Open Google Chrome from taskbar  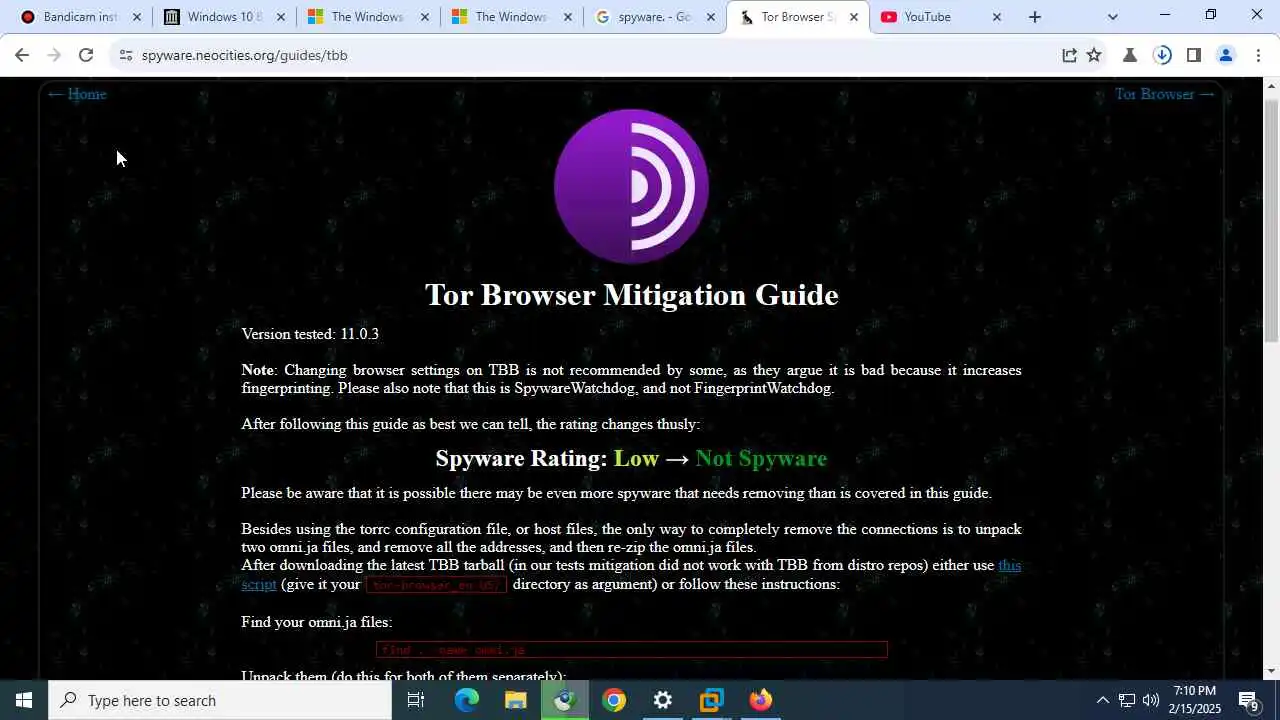[614, 700]
